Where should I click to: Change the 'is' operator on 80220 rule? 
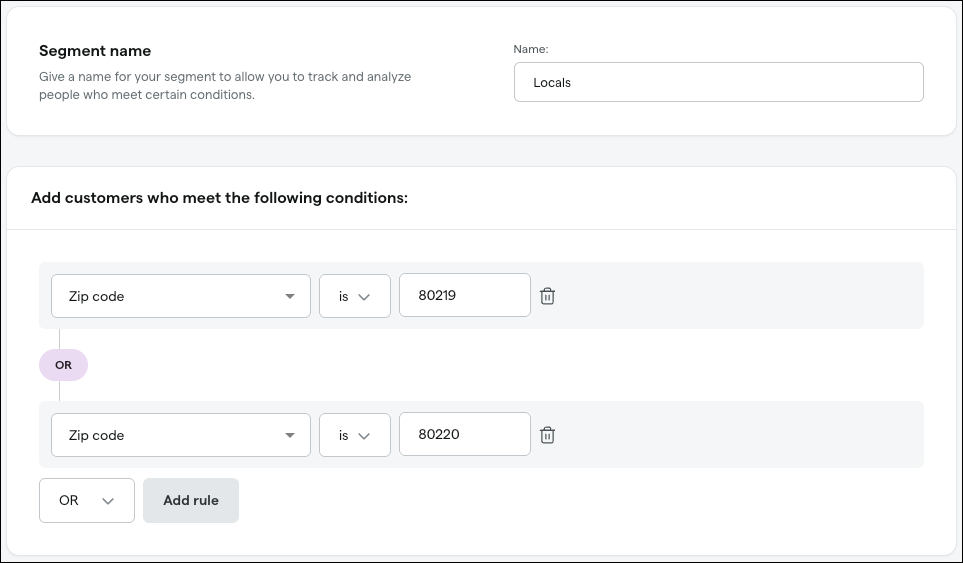(x=354, y=435)
